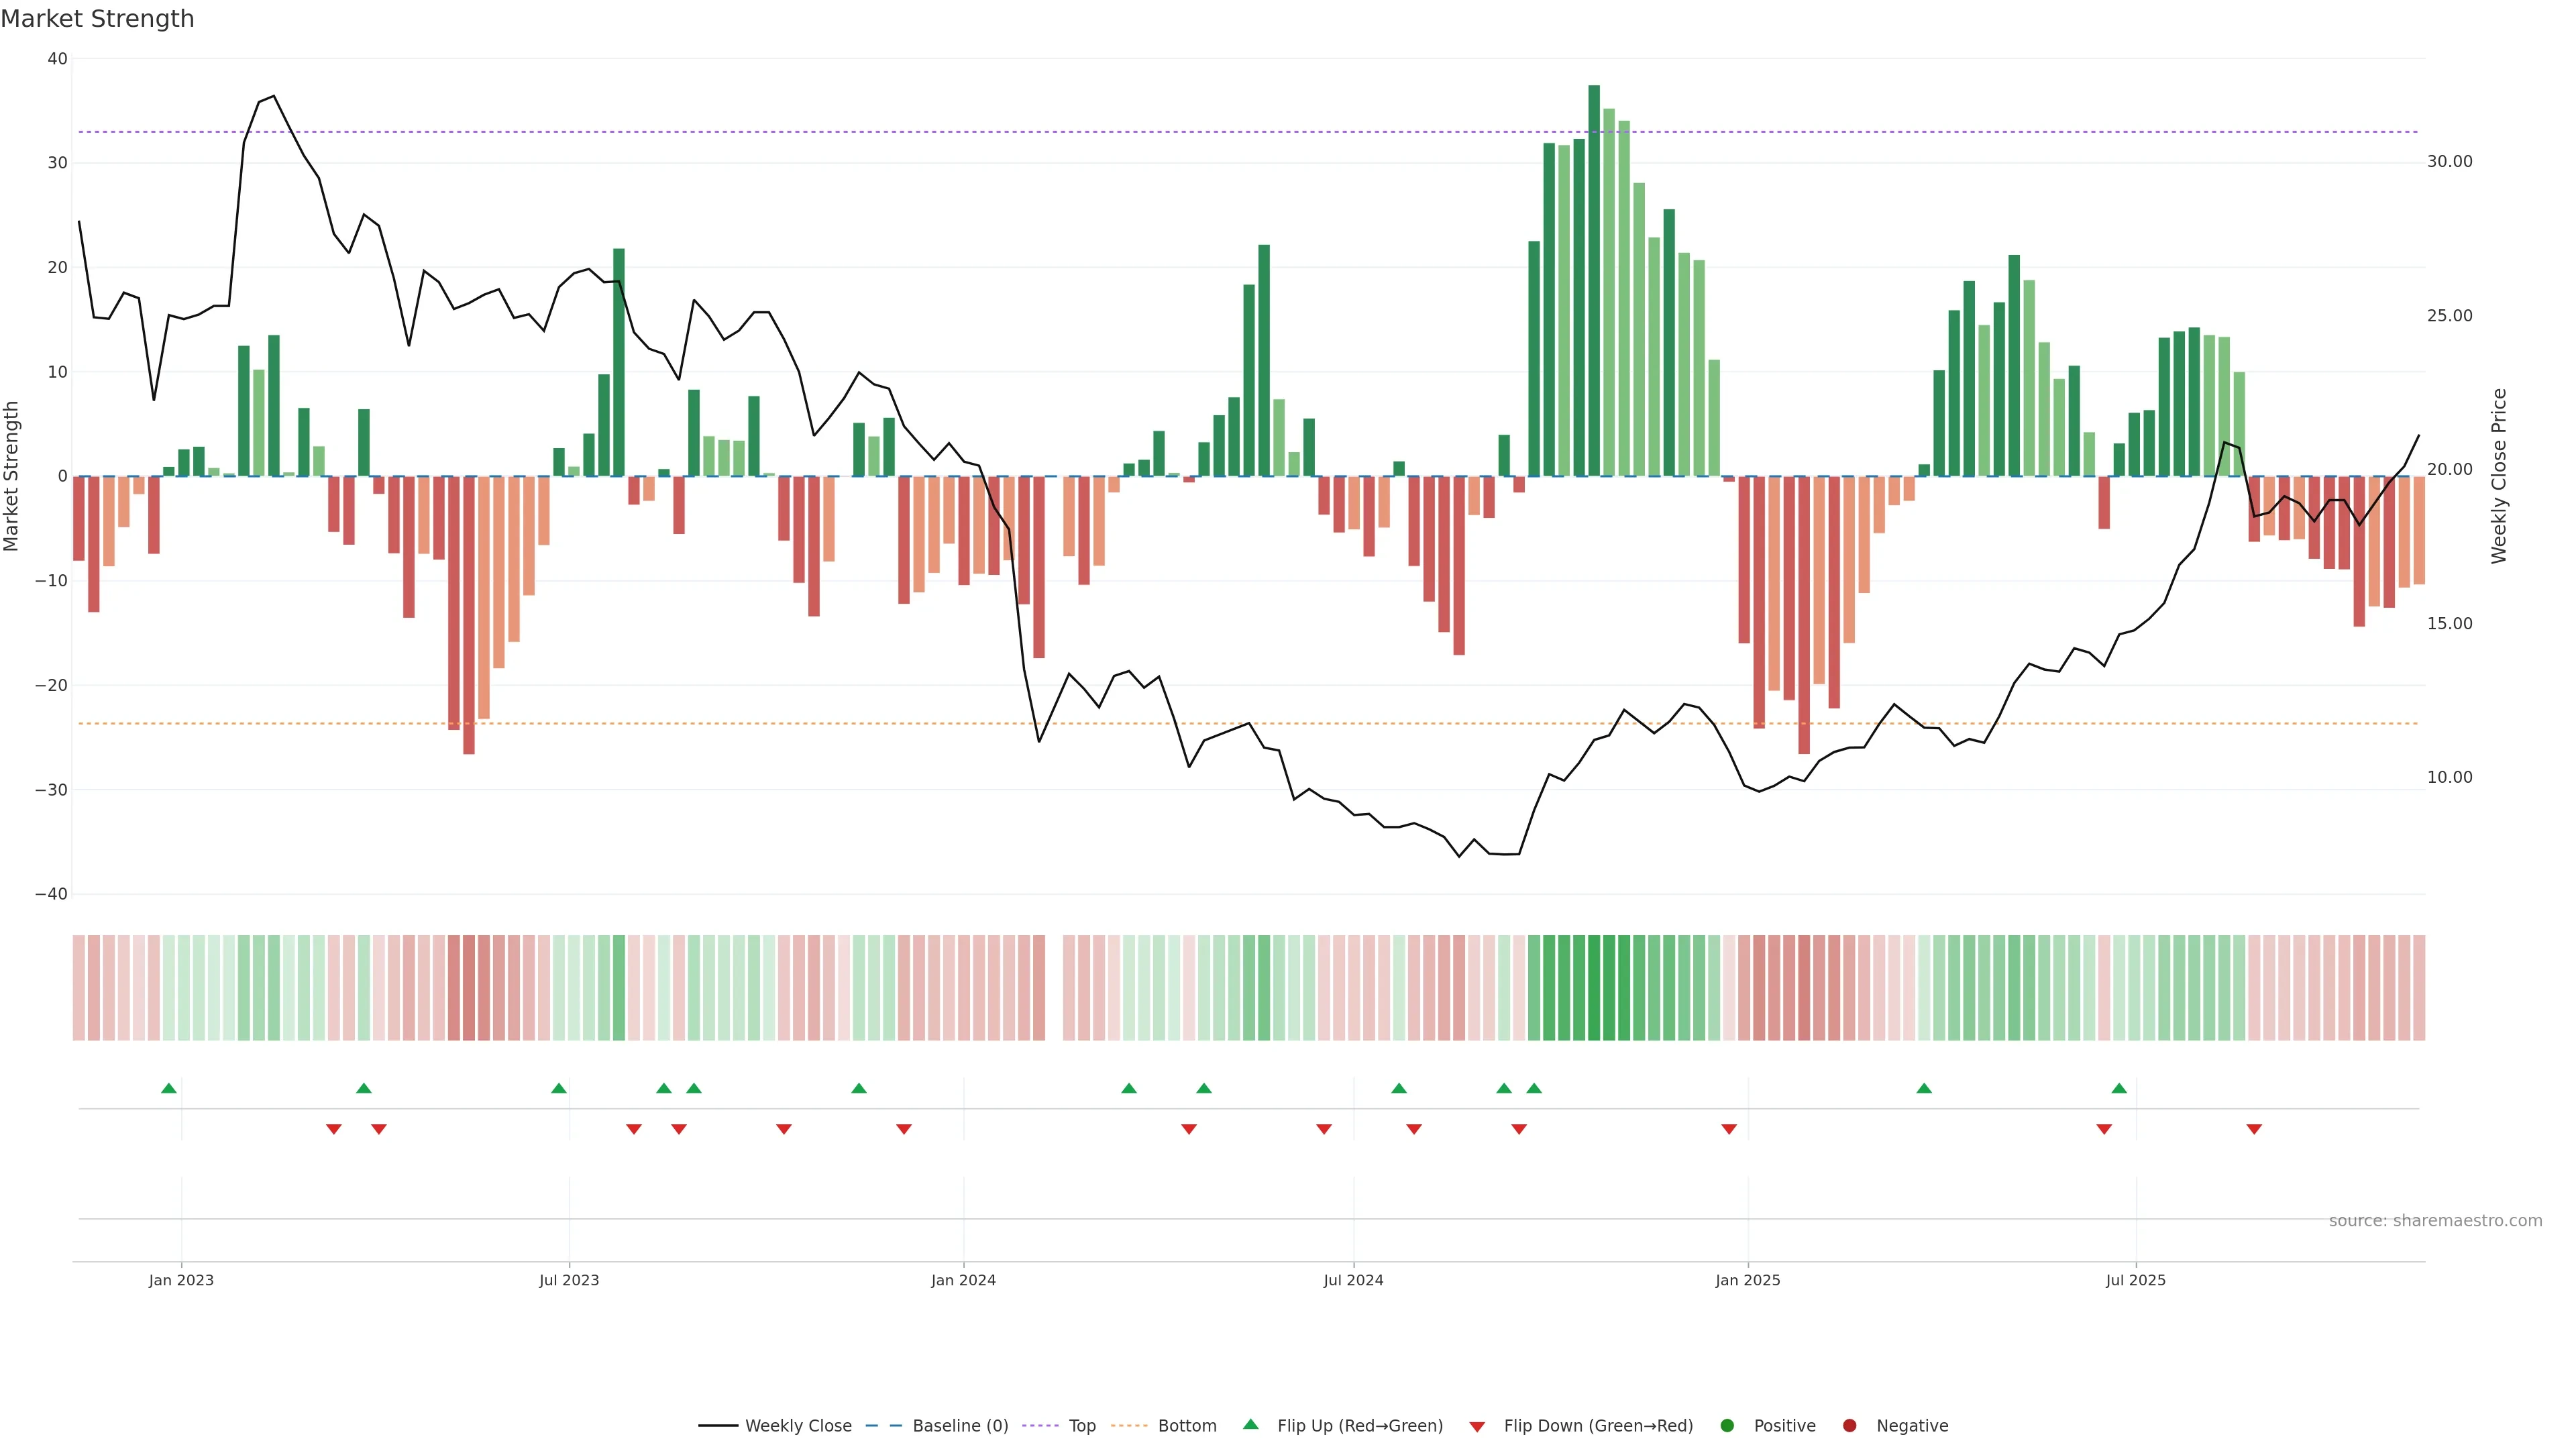The height and width of the screenshot is (1449, 2576).
Task: Click the Flip Up green triangle legend icon
Action: 1250,1424
